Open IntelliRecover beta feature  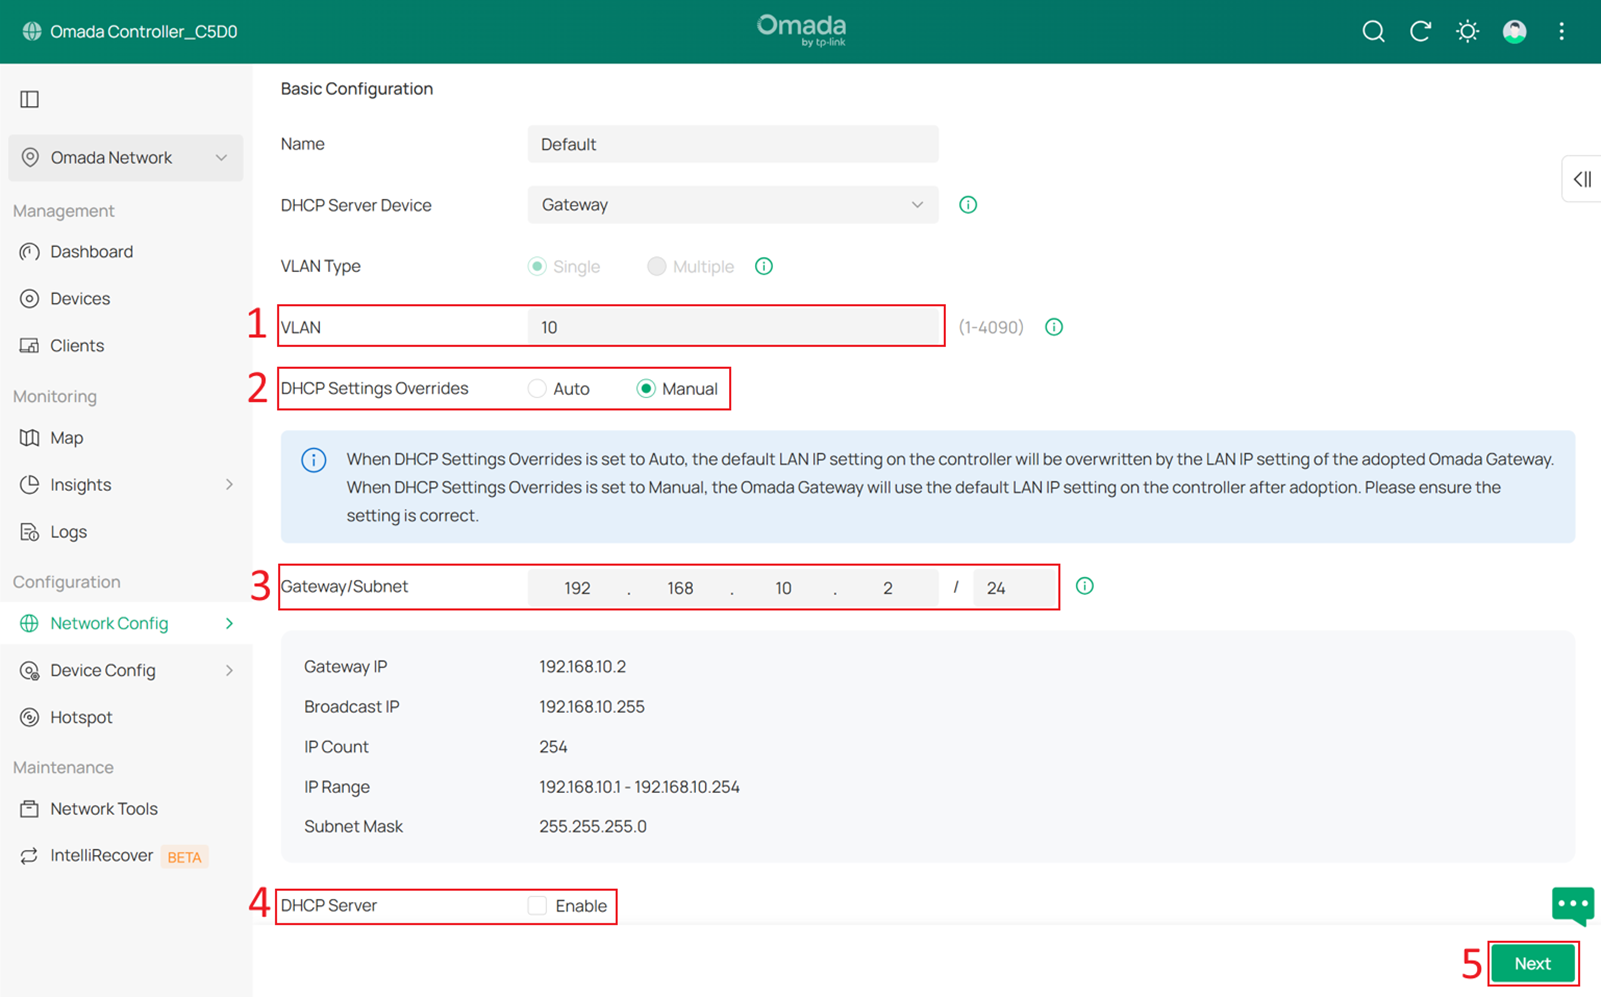(x=101, y=855)
